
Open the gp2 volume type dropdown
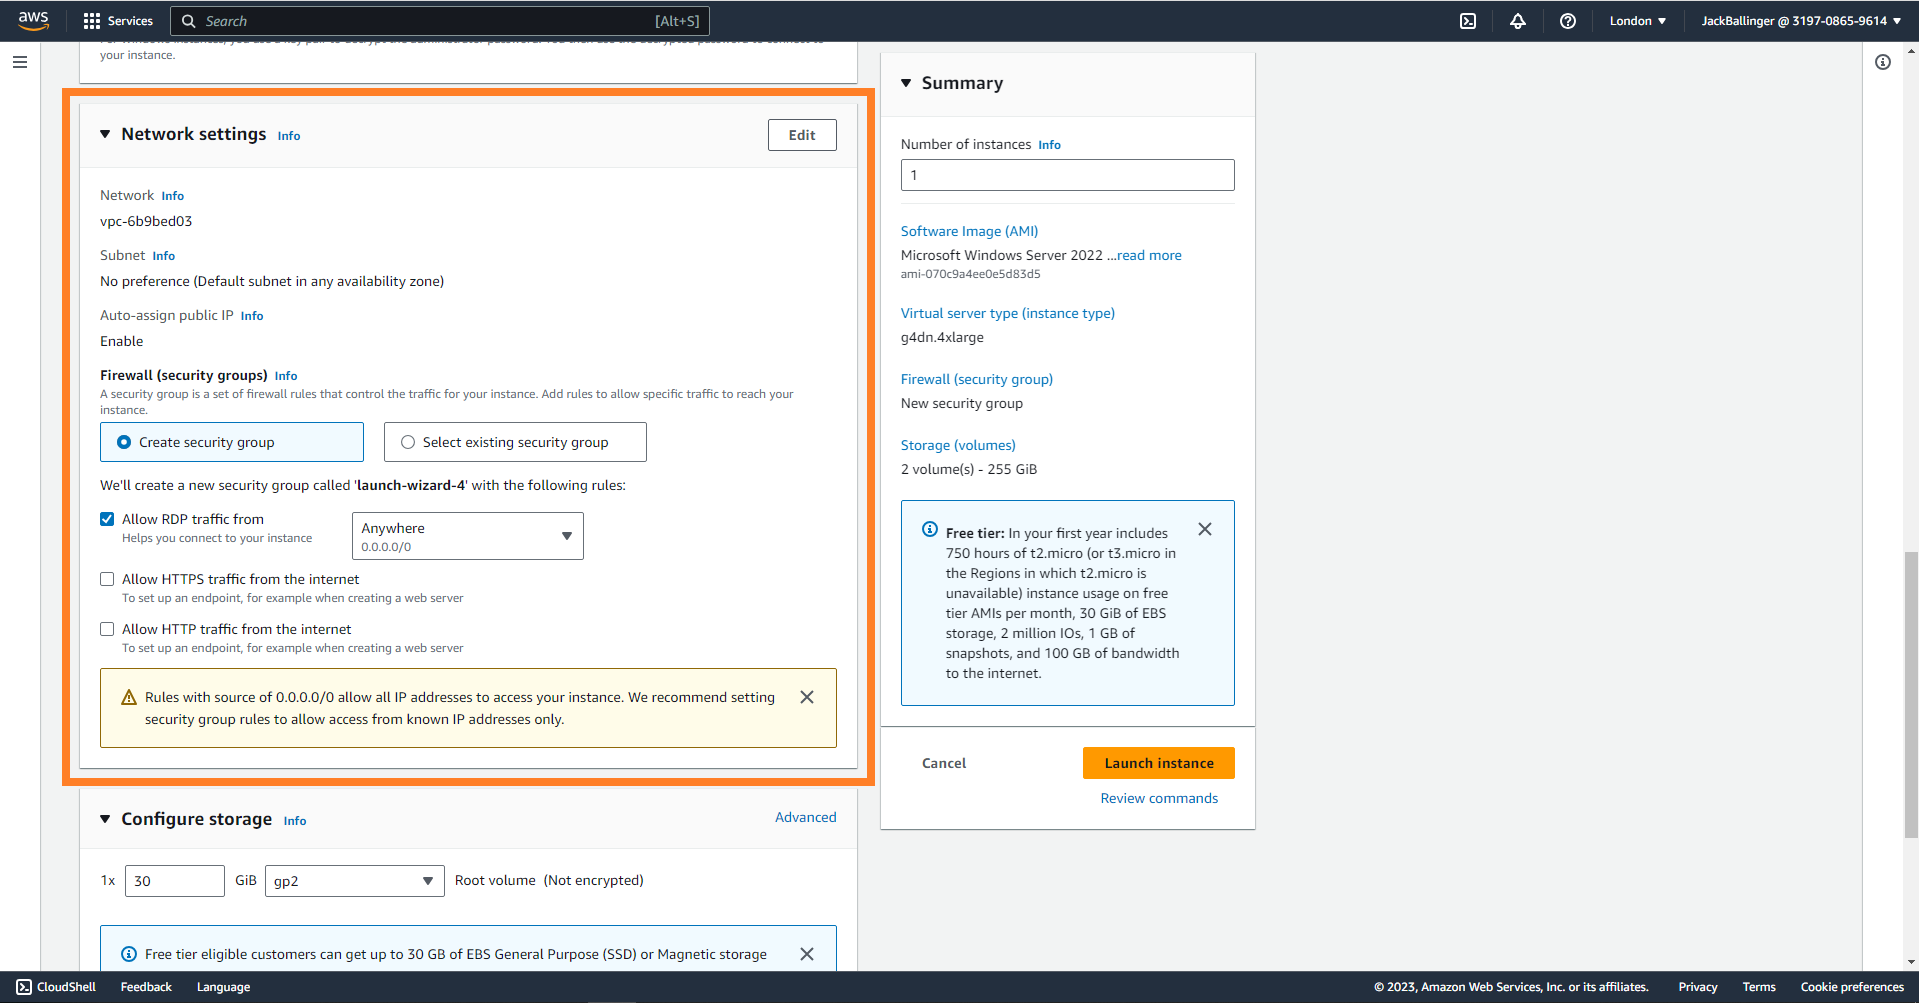tap(354, 881)
